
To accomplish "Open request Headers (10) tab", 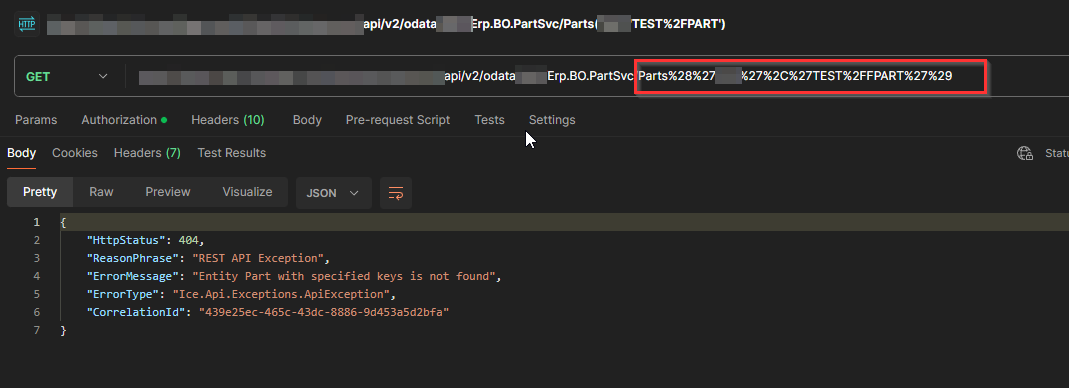I will 228,120.
